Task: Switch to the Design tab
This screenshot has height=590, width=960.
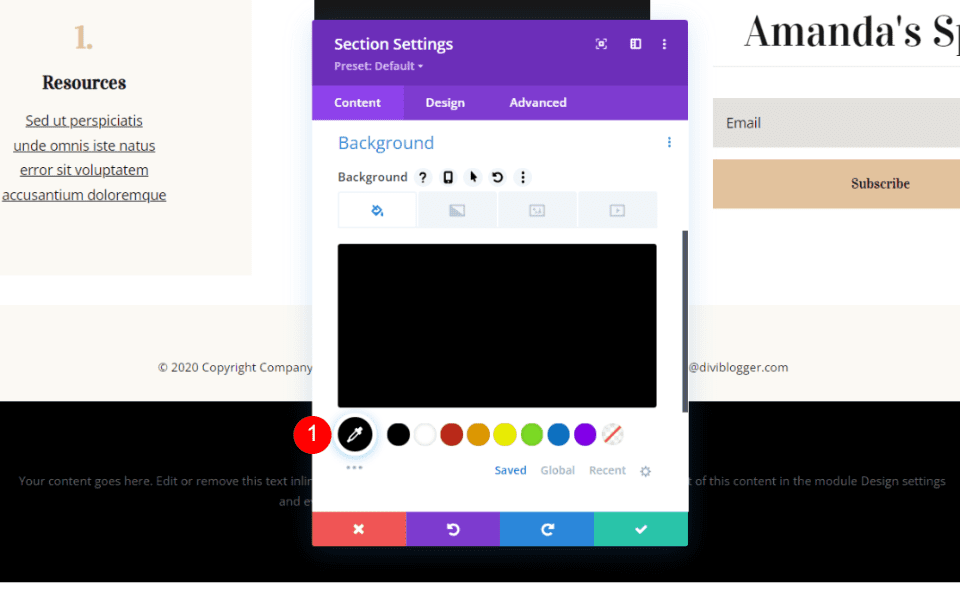Action: [444, 102]
